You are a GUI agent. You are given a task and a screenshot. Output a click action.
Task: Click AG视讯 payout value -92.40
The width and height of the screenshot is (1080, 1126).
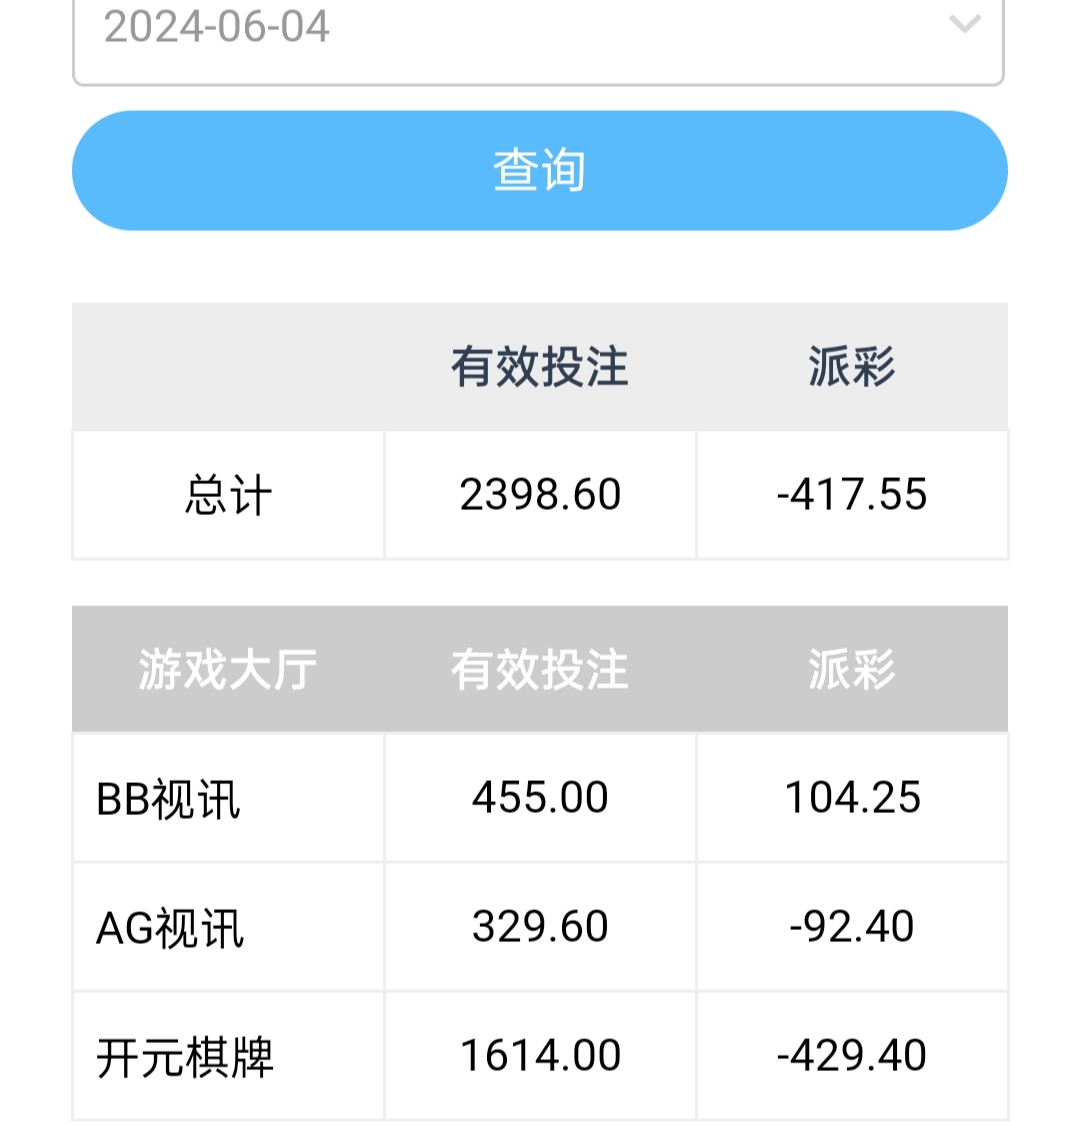(852, 927)
